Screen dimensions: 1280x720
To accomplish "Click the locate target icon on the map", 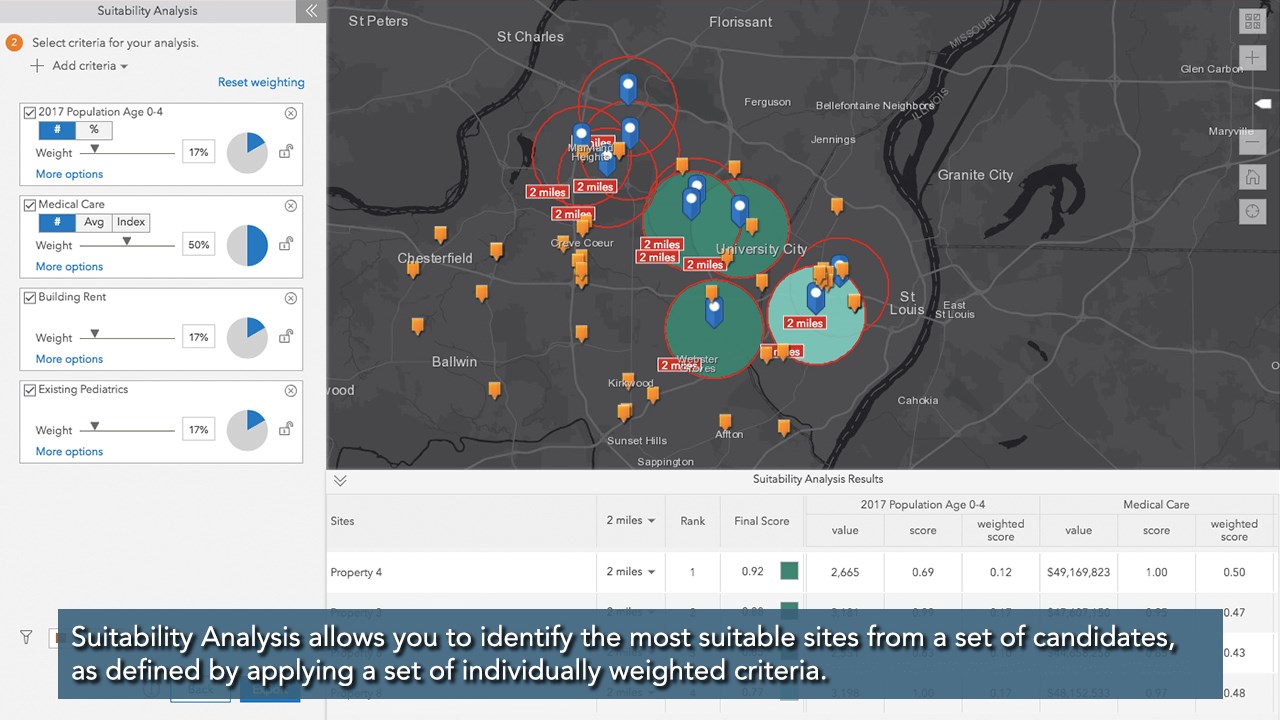I will click(1252, 212).
